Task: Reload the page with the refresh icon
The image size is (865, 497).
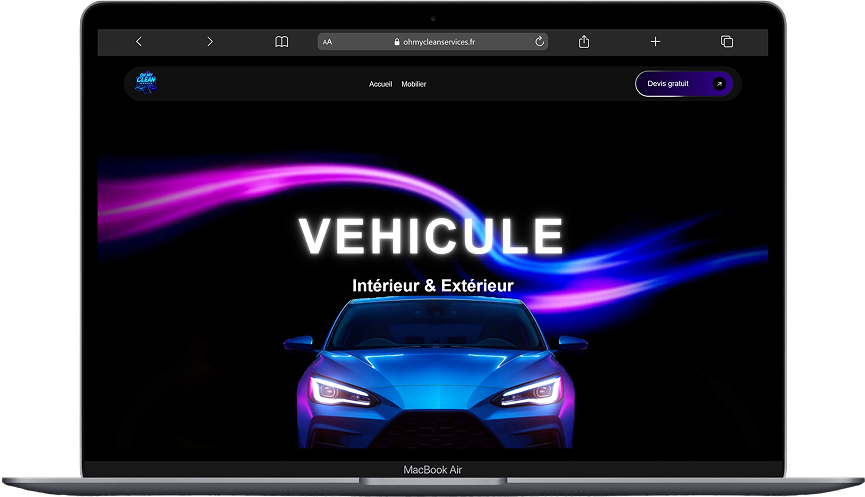Action: click(540, 41)
